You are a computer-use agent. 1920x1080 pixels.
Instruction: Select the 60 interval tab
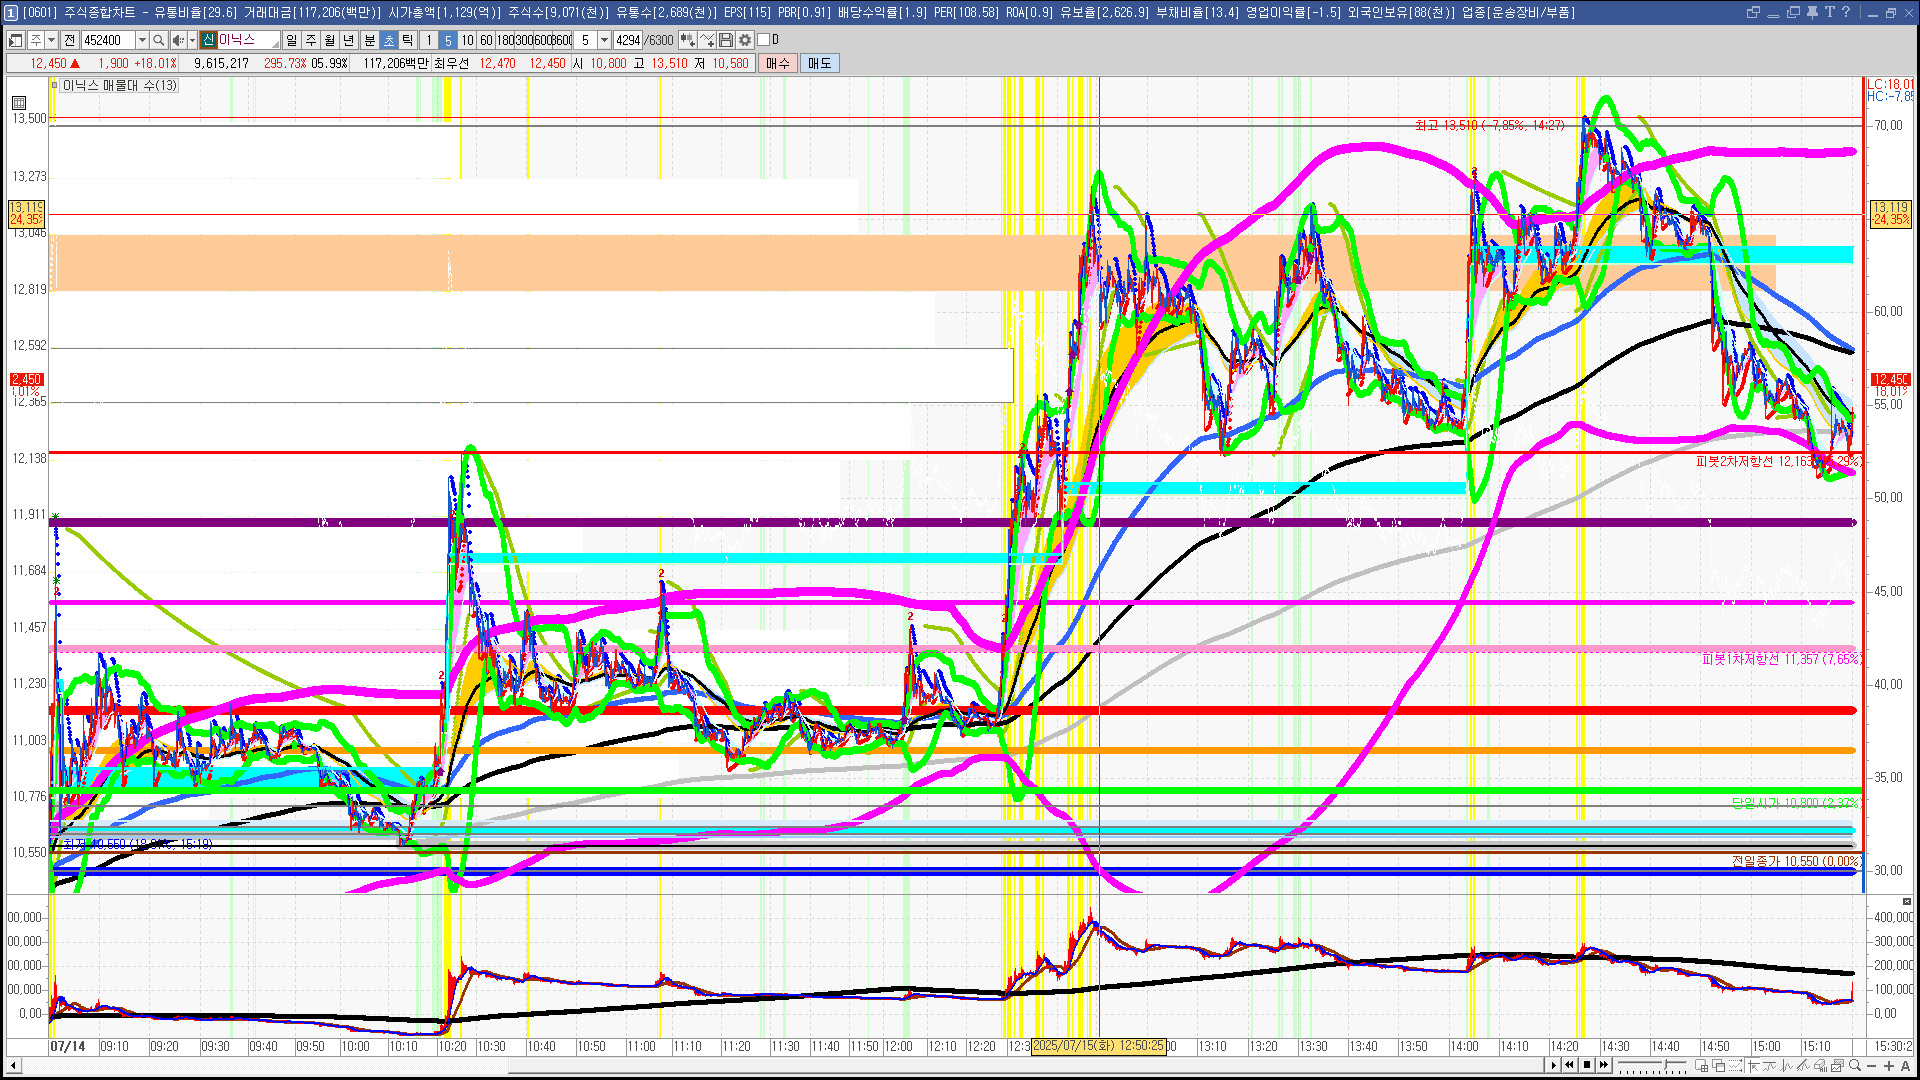point(486,40)
